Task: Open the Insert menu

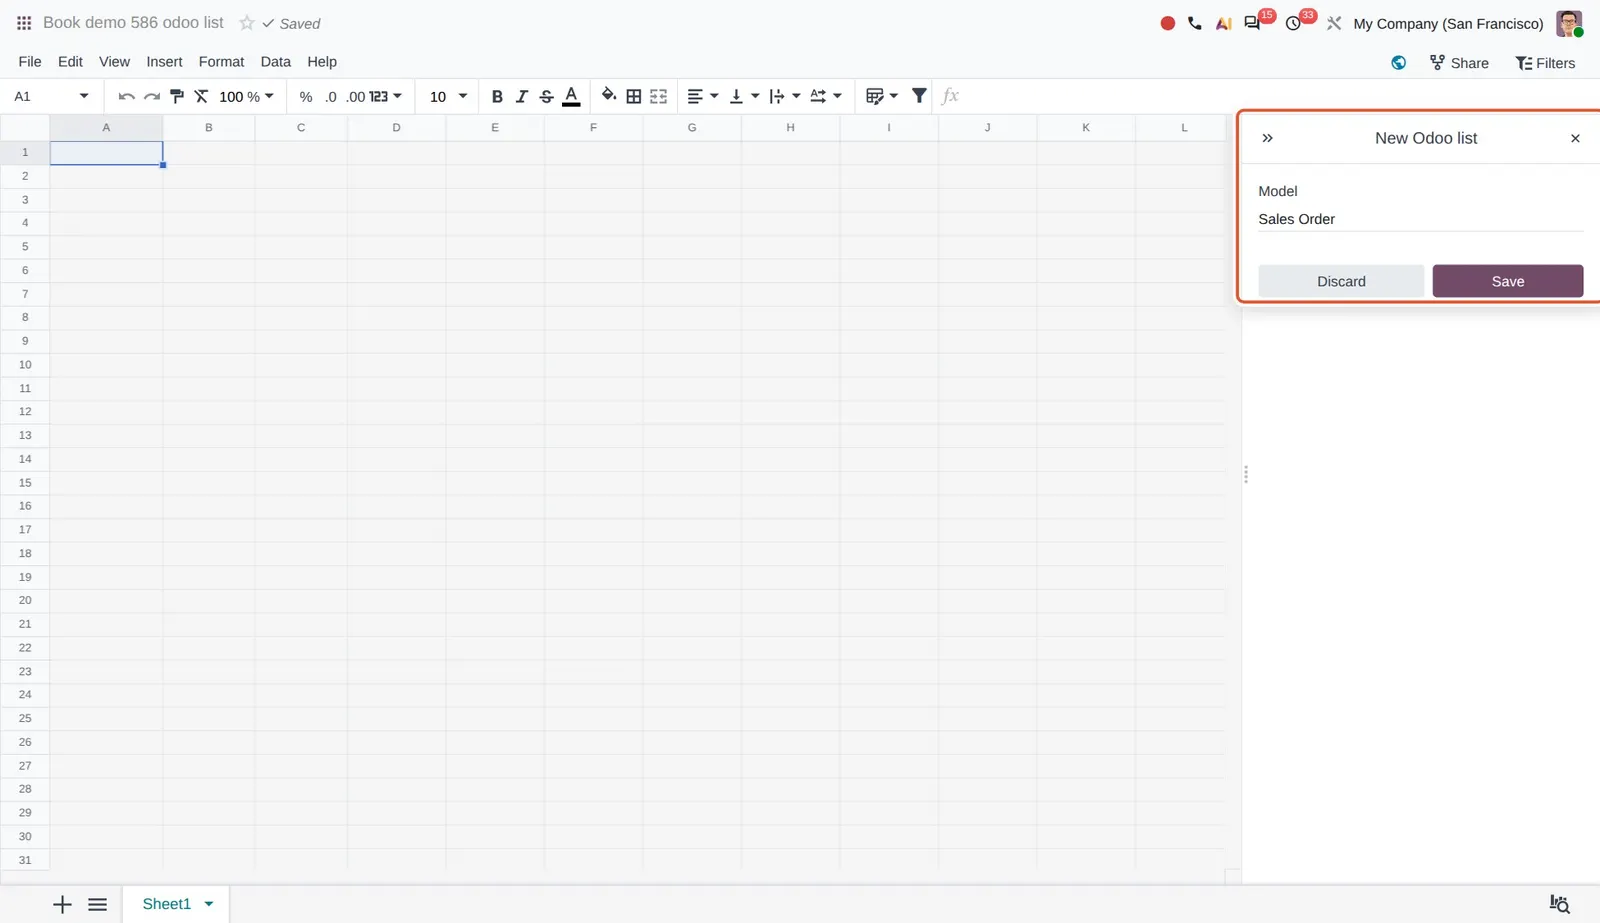Action: [x=164, y=62]
